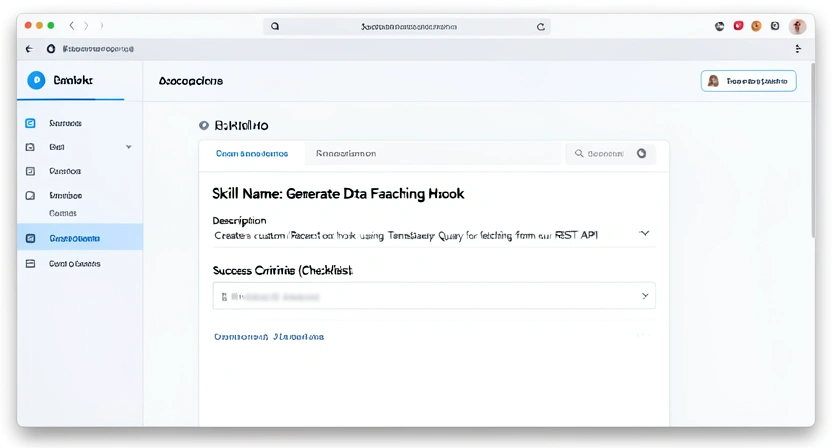The image size is (832, 448).
Task: Click the dark globe extension icon
Action: (x=720, y=26)
